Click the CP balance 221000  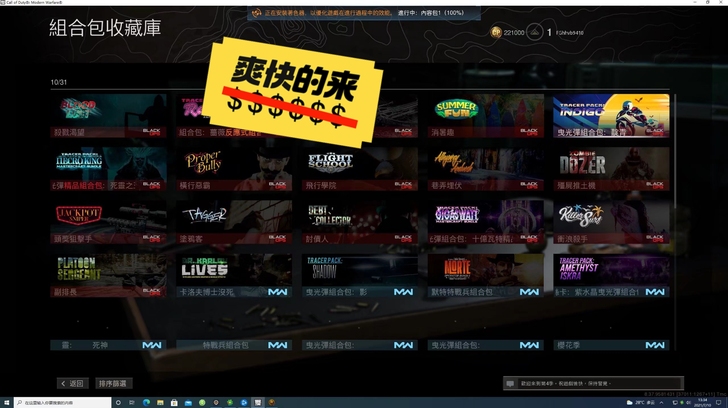[514, 33]
